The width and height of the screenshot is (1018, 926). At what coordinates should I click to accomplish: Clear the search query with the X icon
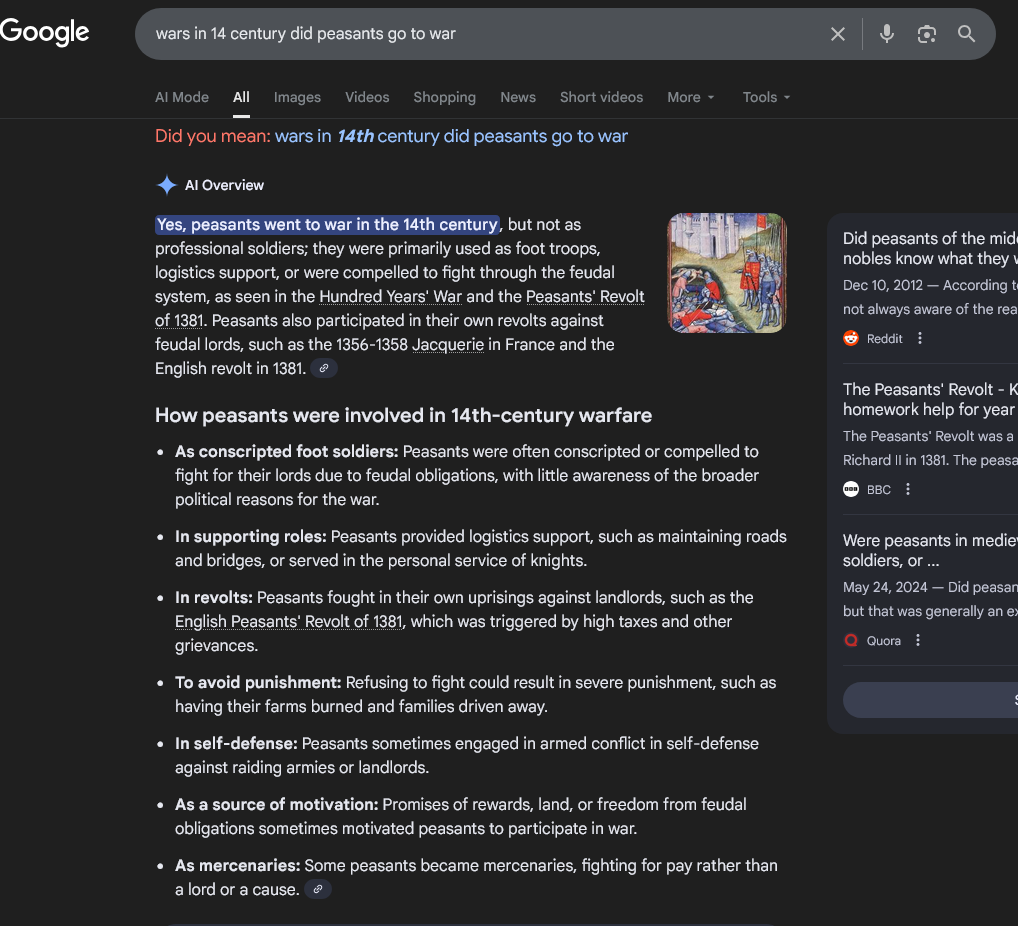[838, 34]
